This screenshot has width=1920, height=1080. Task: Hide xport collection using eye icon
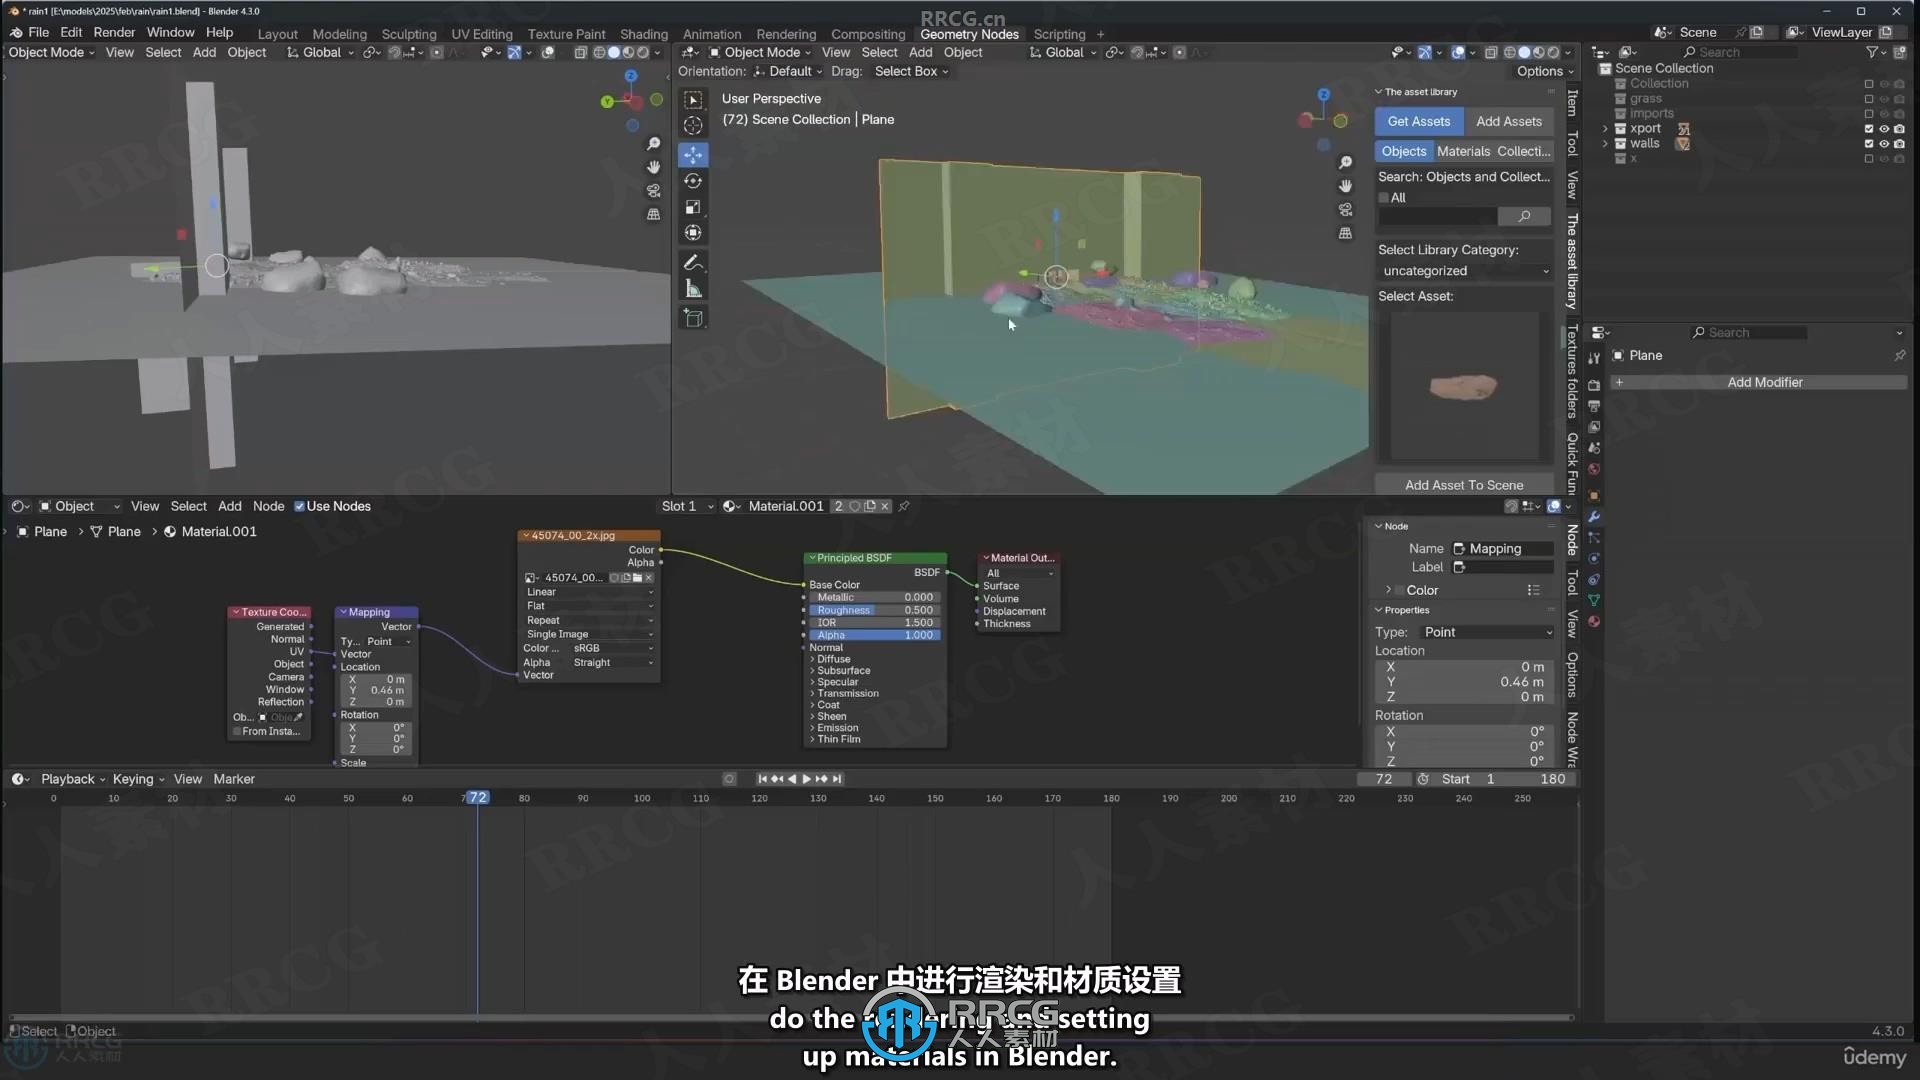point(1884,129)
